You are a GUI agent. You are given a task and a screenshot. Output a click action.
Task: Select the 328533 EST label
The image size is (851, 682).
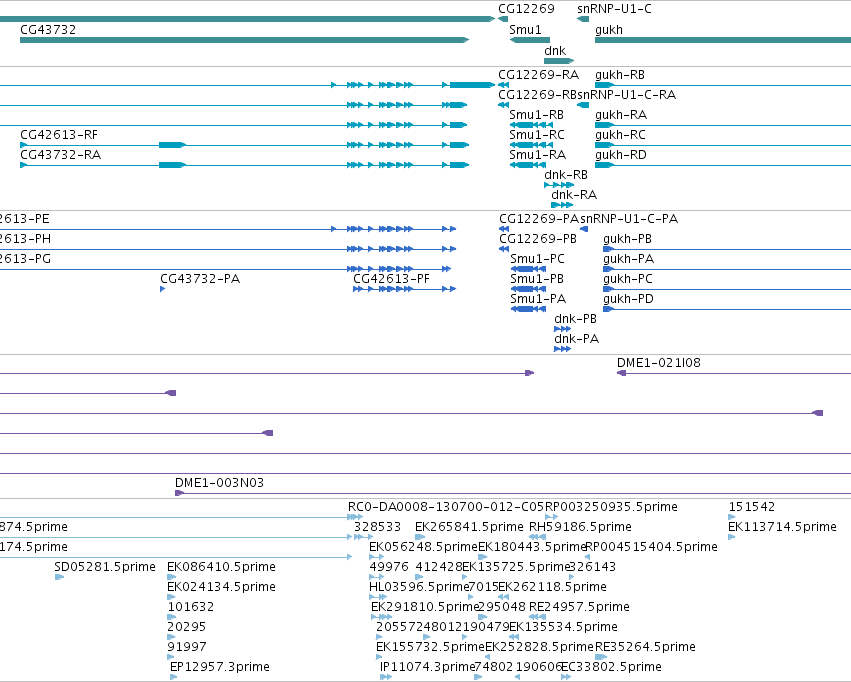click(x=377, y=527)
